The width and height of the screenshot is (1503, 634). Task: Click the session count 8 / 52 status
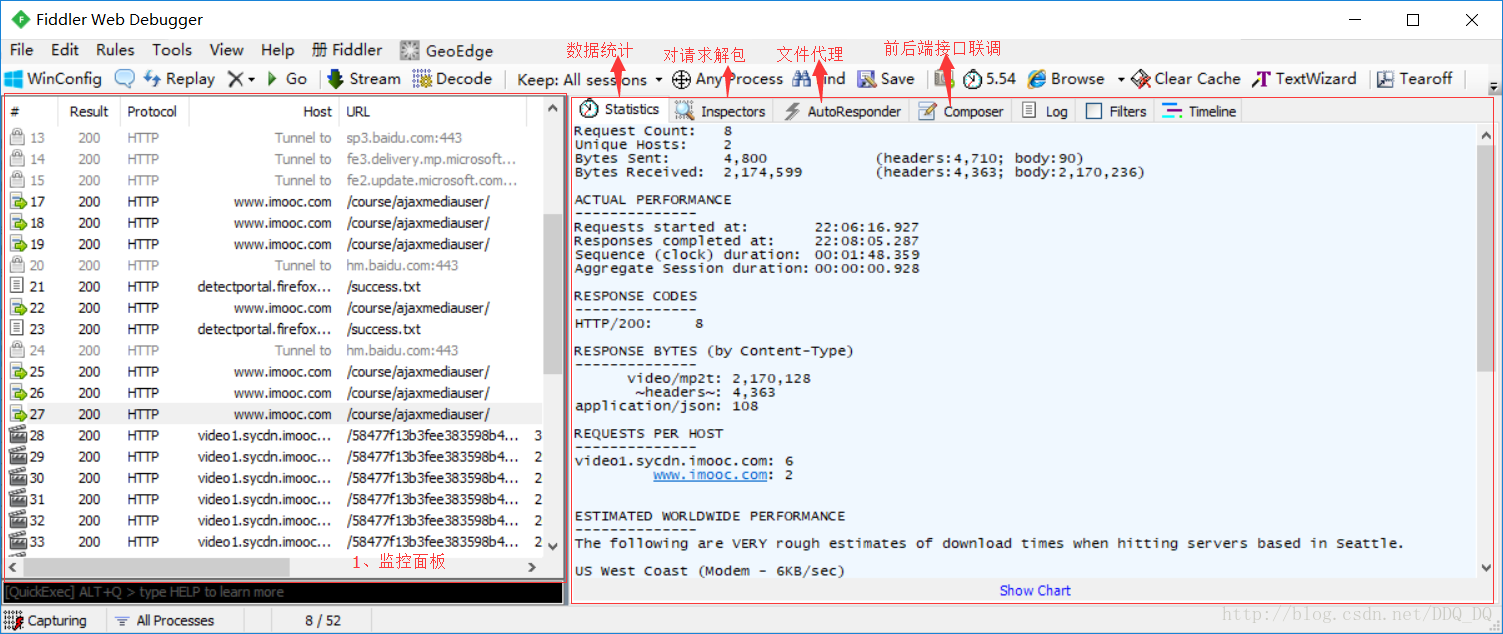pos(323,621)
